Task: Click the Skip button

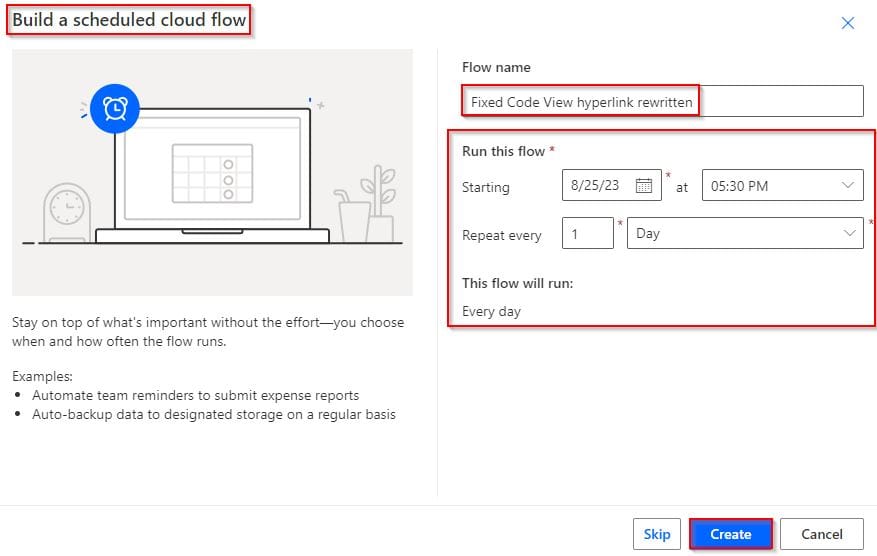Action: click(x=657, y=534)
